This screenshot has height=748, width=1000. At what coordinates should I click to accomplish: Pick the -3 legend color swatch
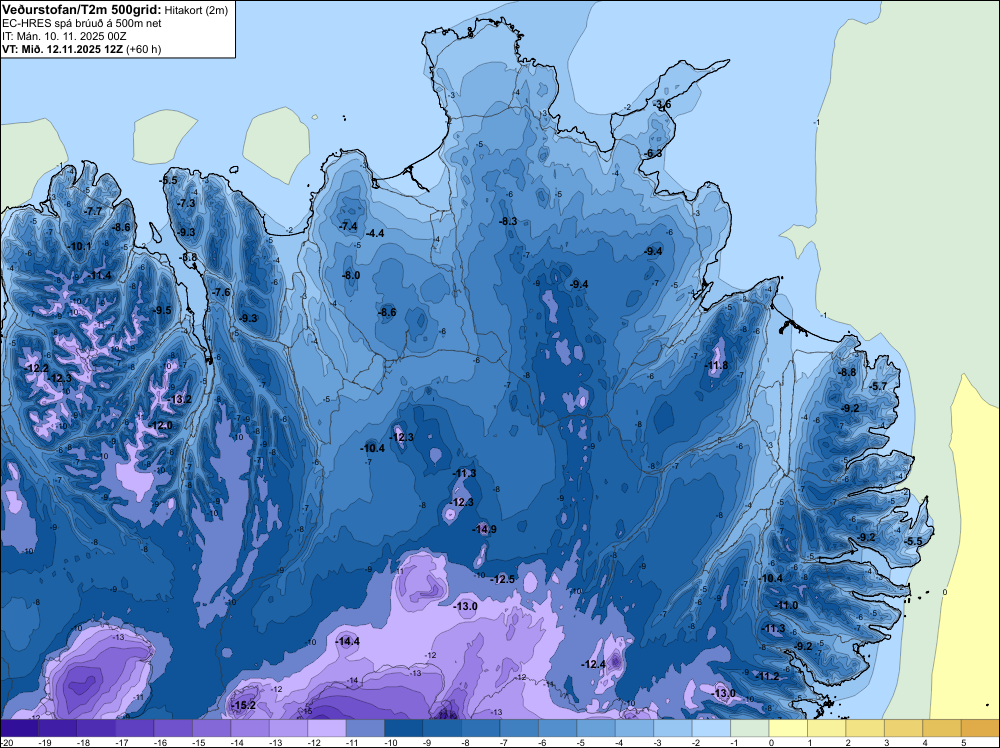[x=673, y=727]
